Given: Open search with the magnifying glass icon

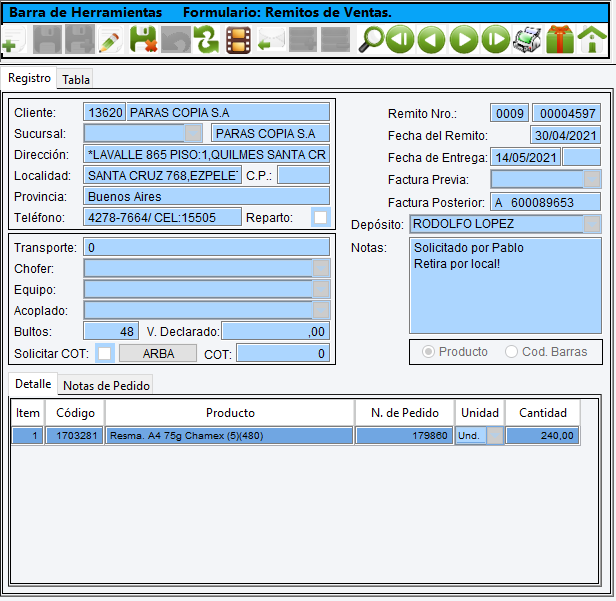Looking at the screenshot, I should click(370, 40).
